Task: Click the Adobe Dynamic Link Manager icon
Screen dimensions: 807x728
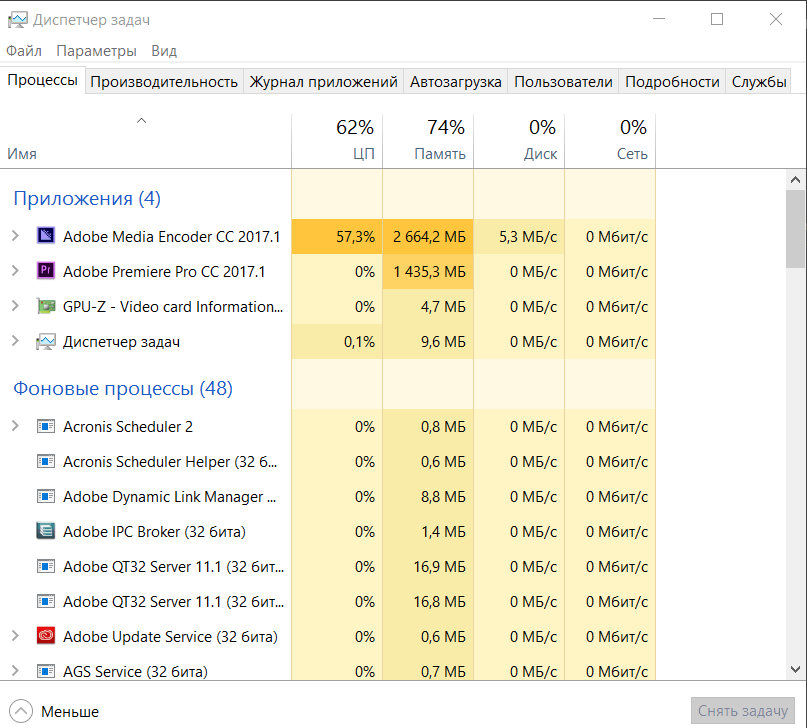Action: coord(46,496)
